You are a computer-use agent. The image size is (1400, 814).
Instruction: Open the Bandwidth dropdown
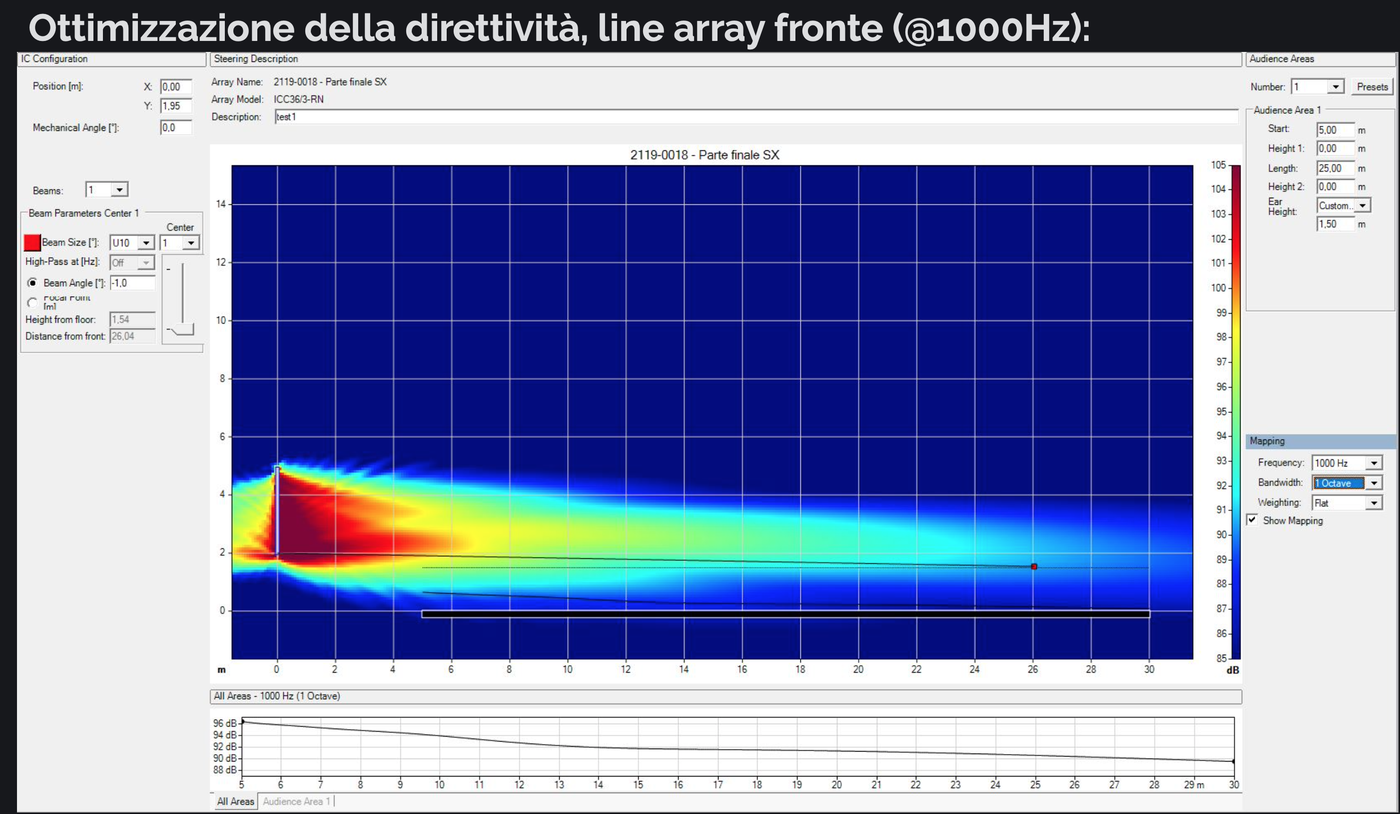[1373, 483]
